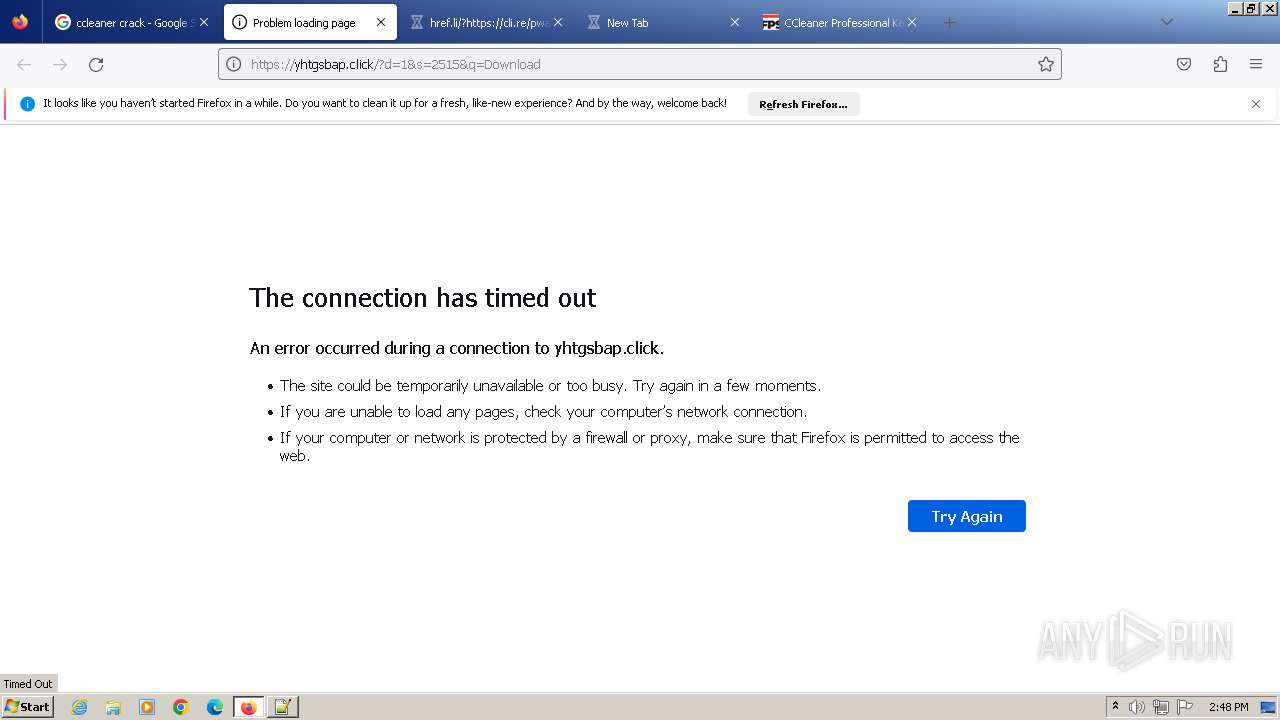Screen dimensions: 1280x720
Task: Click the 'check your computer's network connection' bullet
Action: [x=543, y=412]
